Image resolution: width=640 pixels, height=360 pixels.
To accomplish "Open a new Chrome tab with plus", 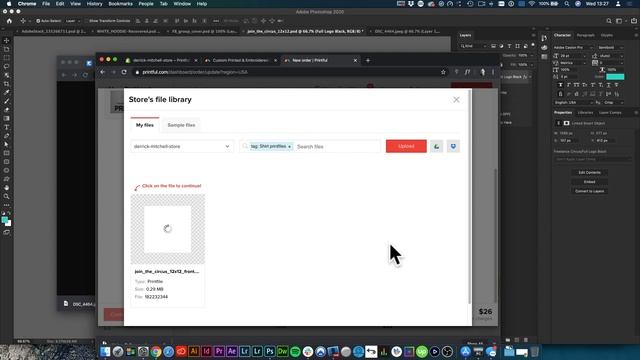I will tap(368, 60).
